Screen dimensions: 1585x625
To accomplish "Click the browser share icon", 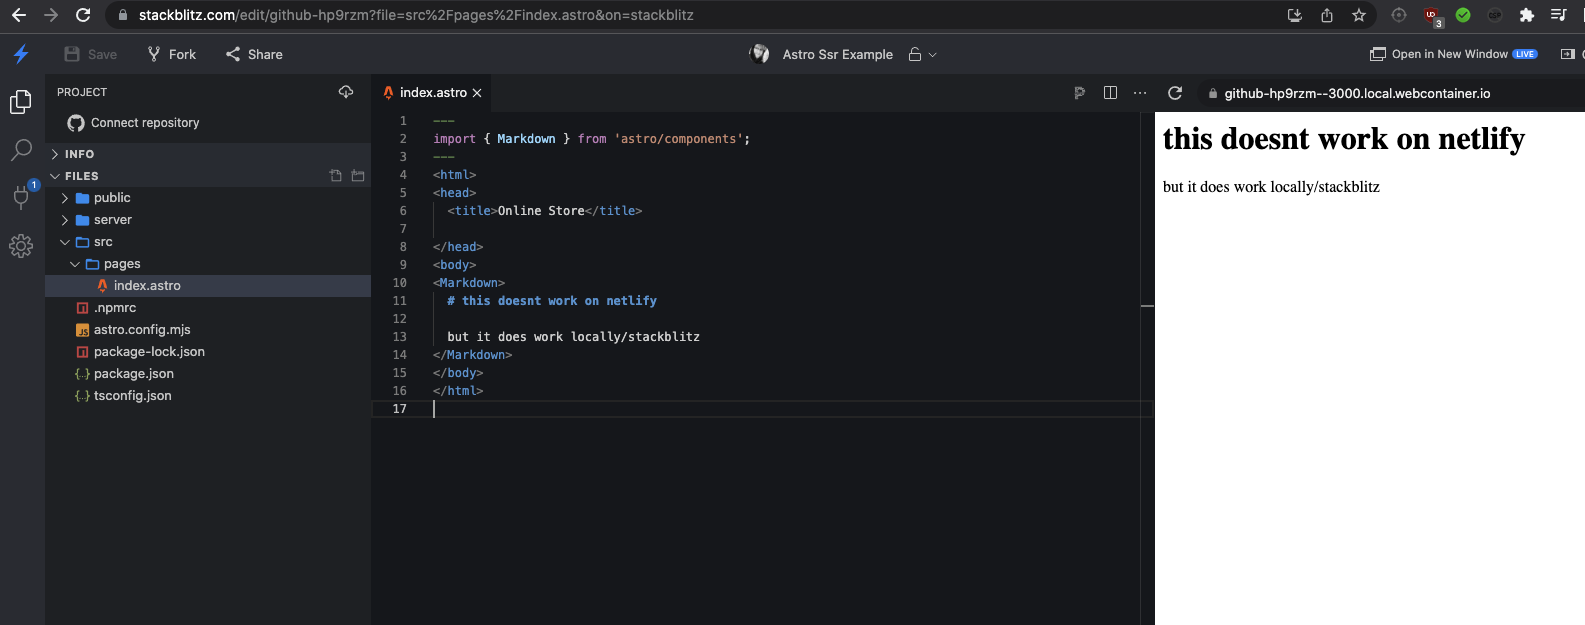I will coord(1327,15).
